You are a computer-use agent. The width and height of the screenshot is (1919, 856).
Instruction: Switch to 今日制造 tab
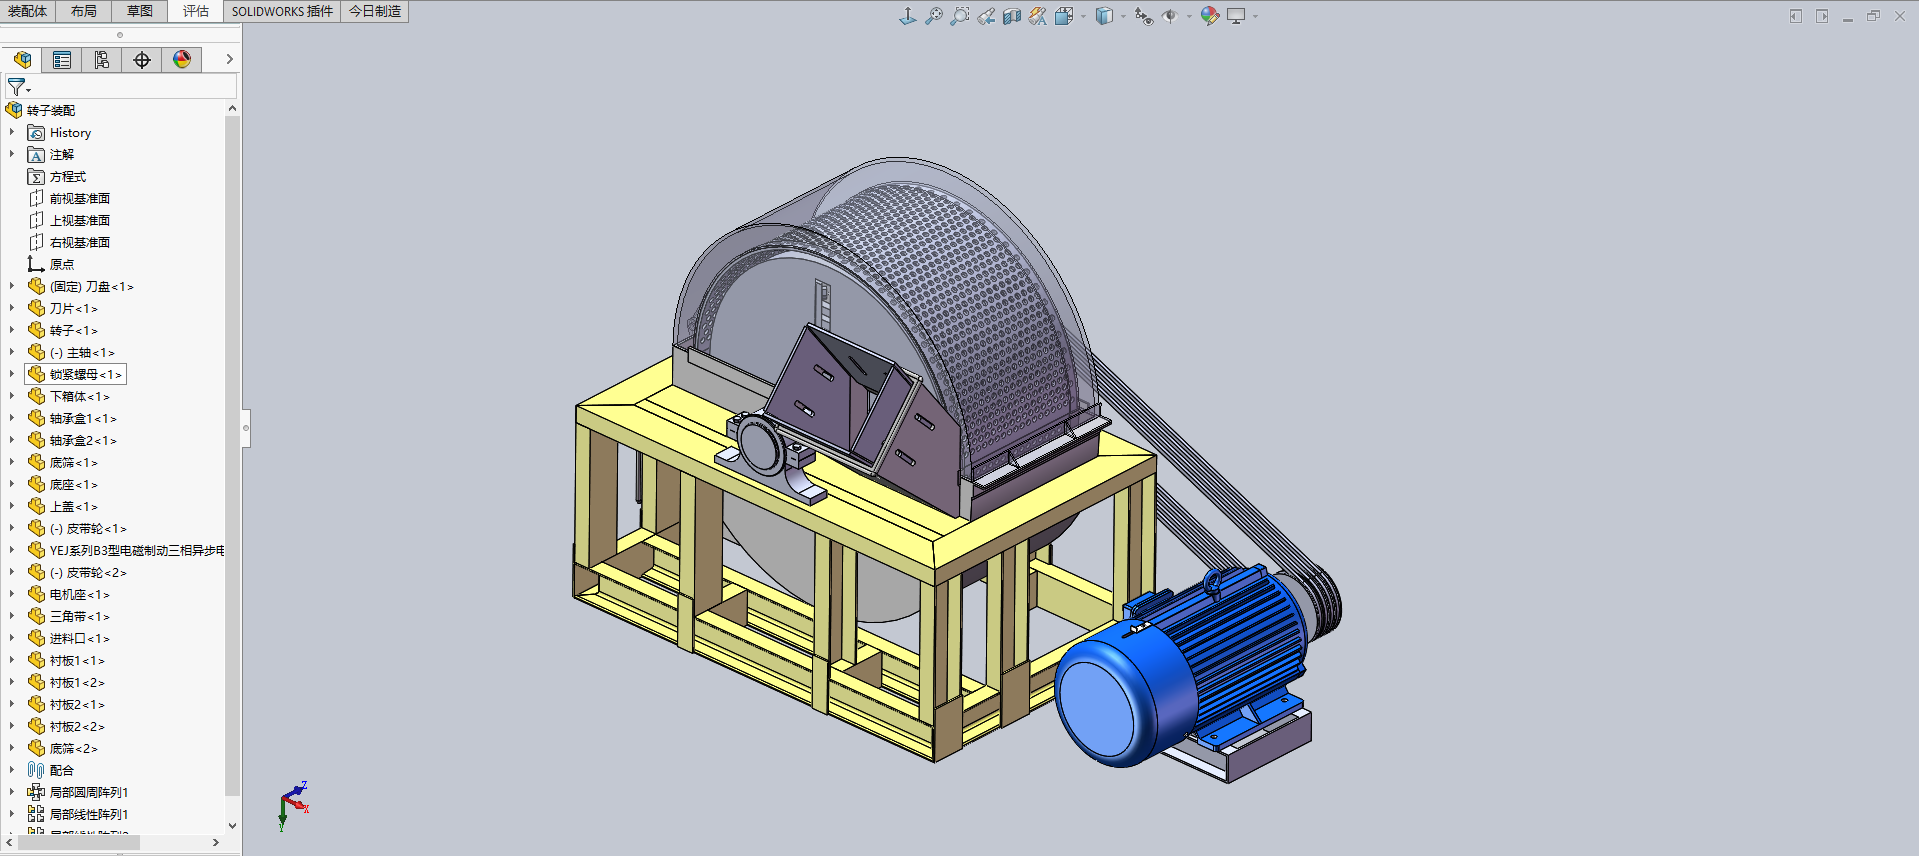(x=375, y=11)
